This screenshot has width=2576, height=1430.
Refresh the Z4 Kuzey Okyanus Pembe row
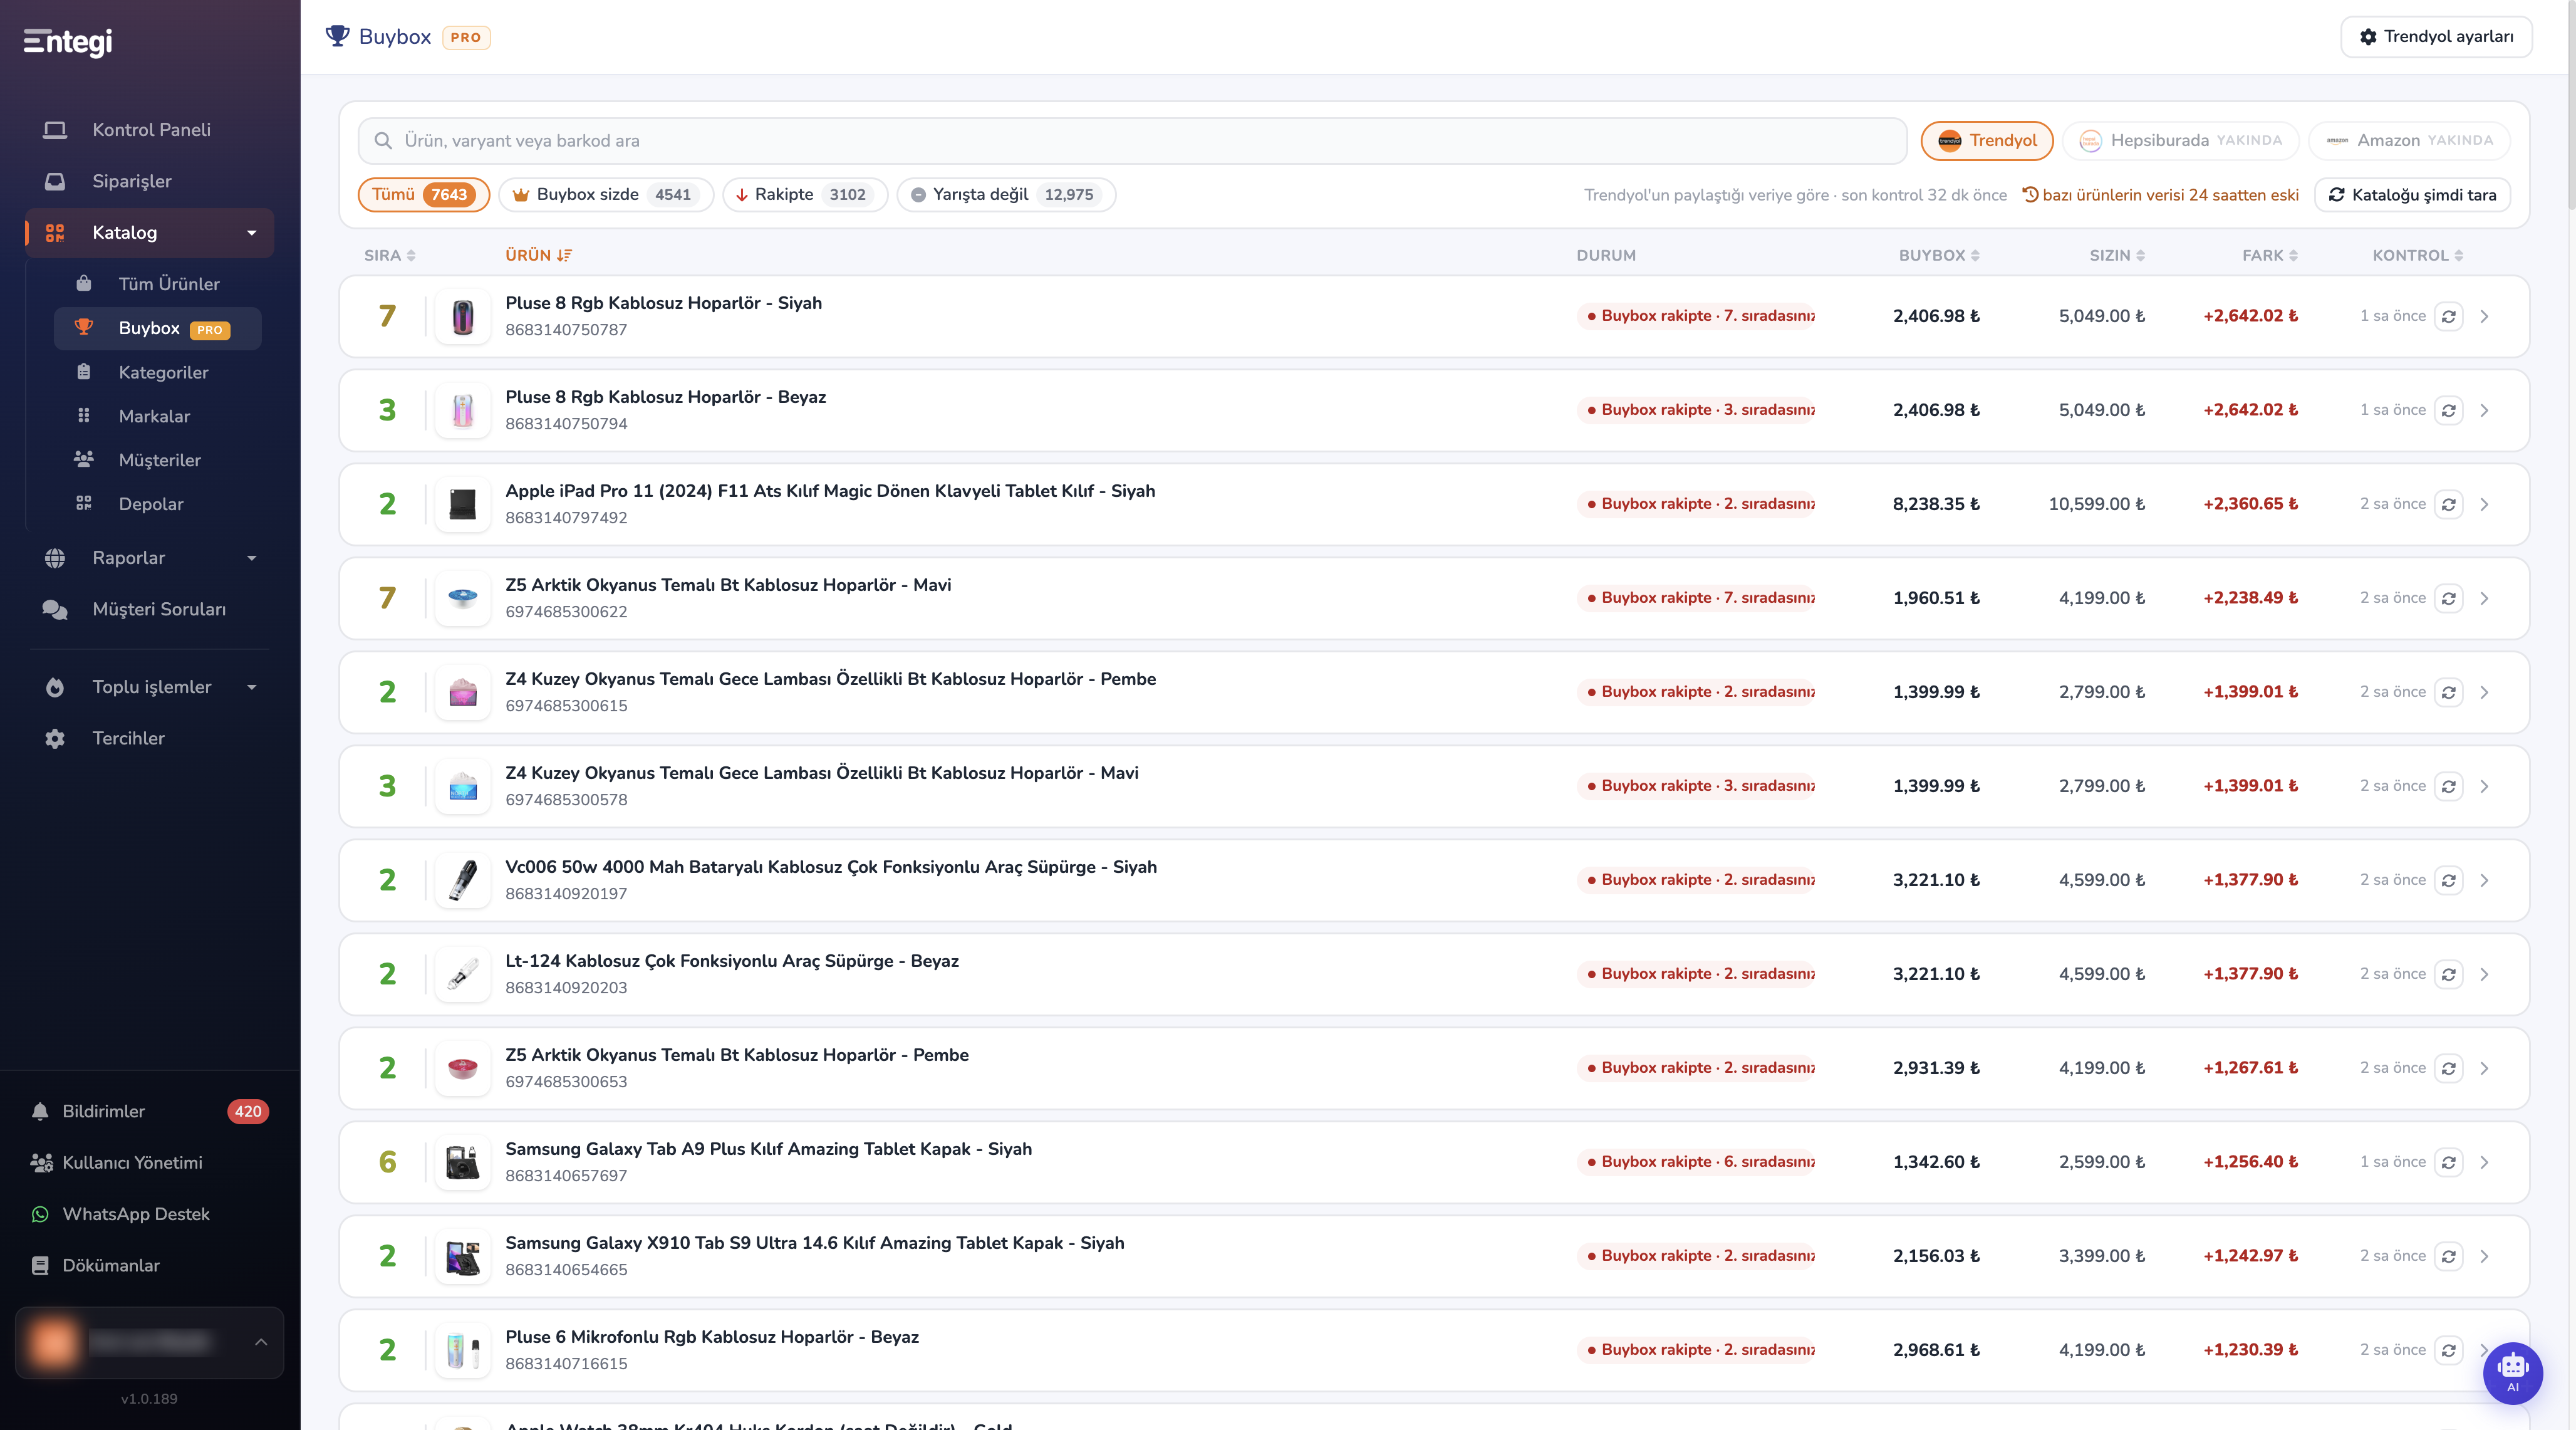[2449, 692]
